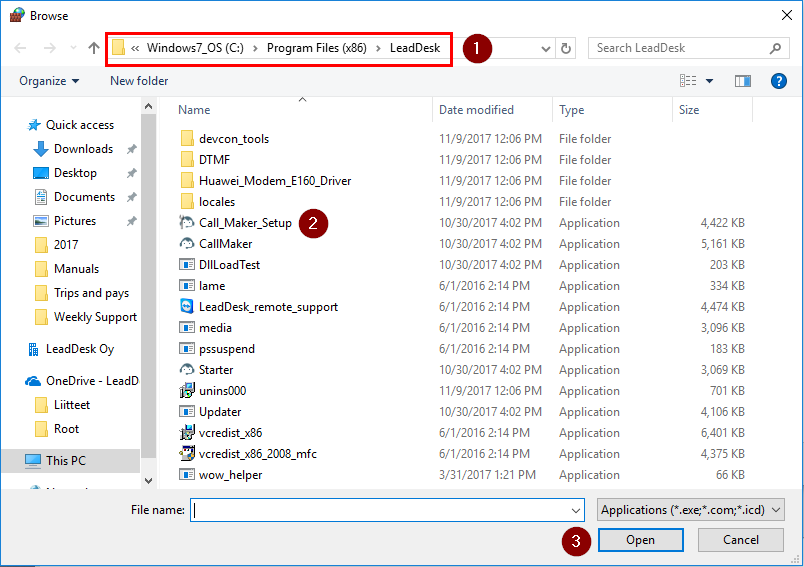Sort by Date modified column
This screenshot has width=804, height=567.
[476, 110]
